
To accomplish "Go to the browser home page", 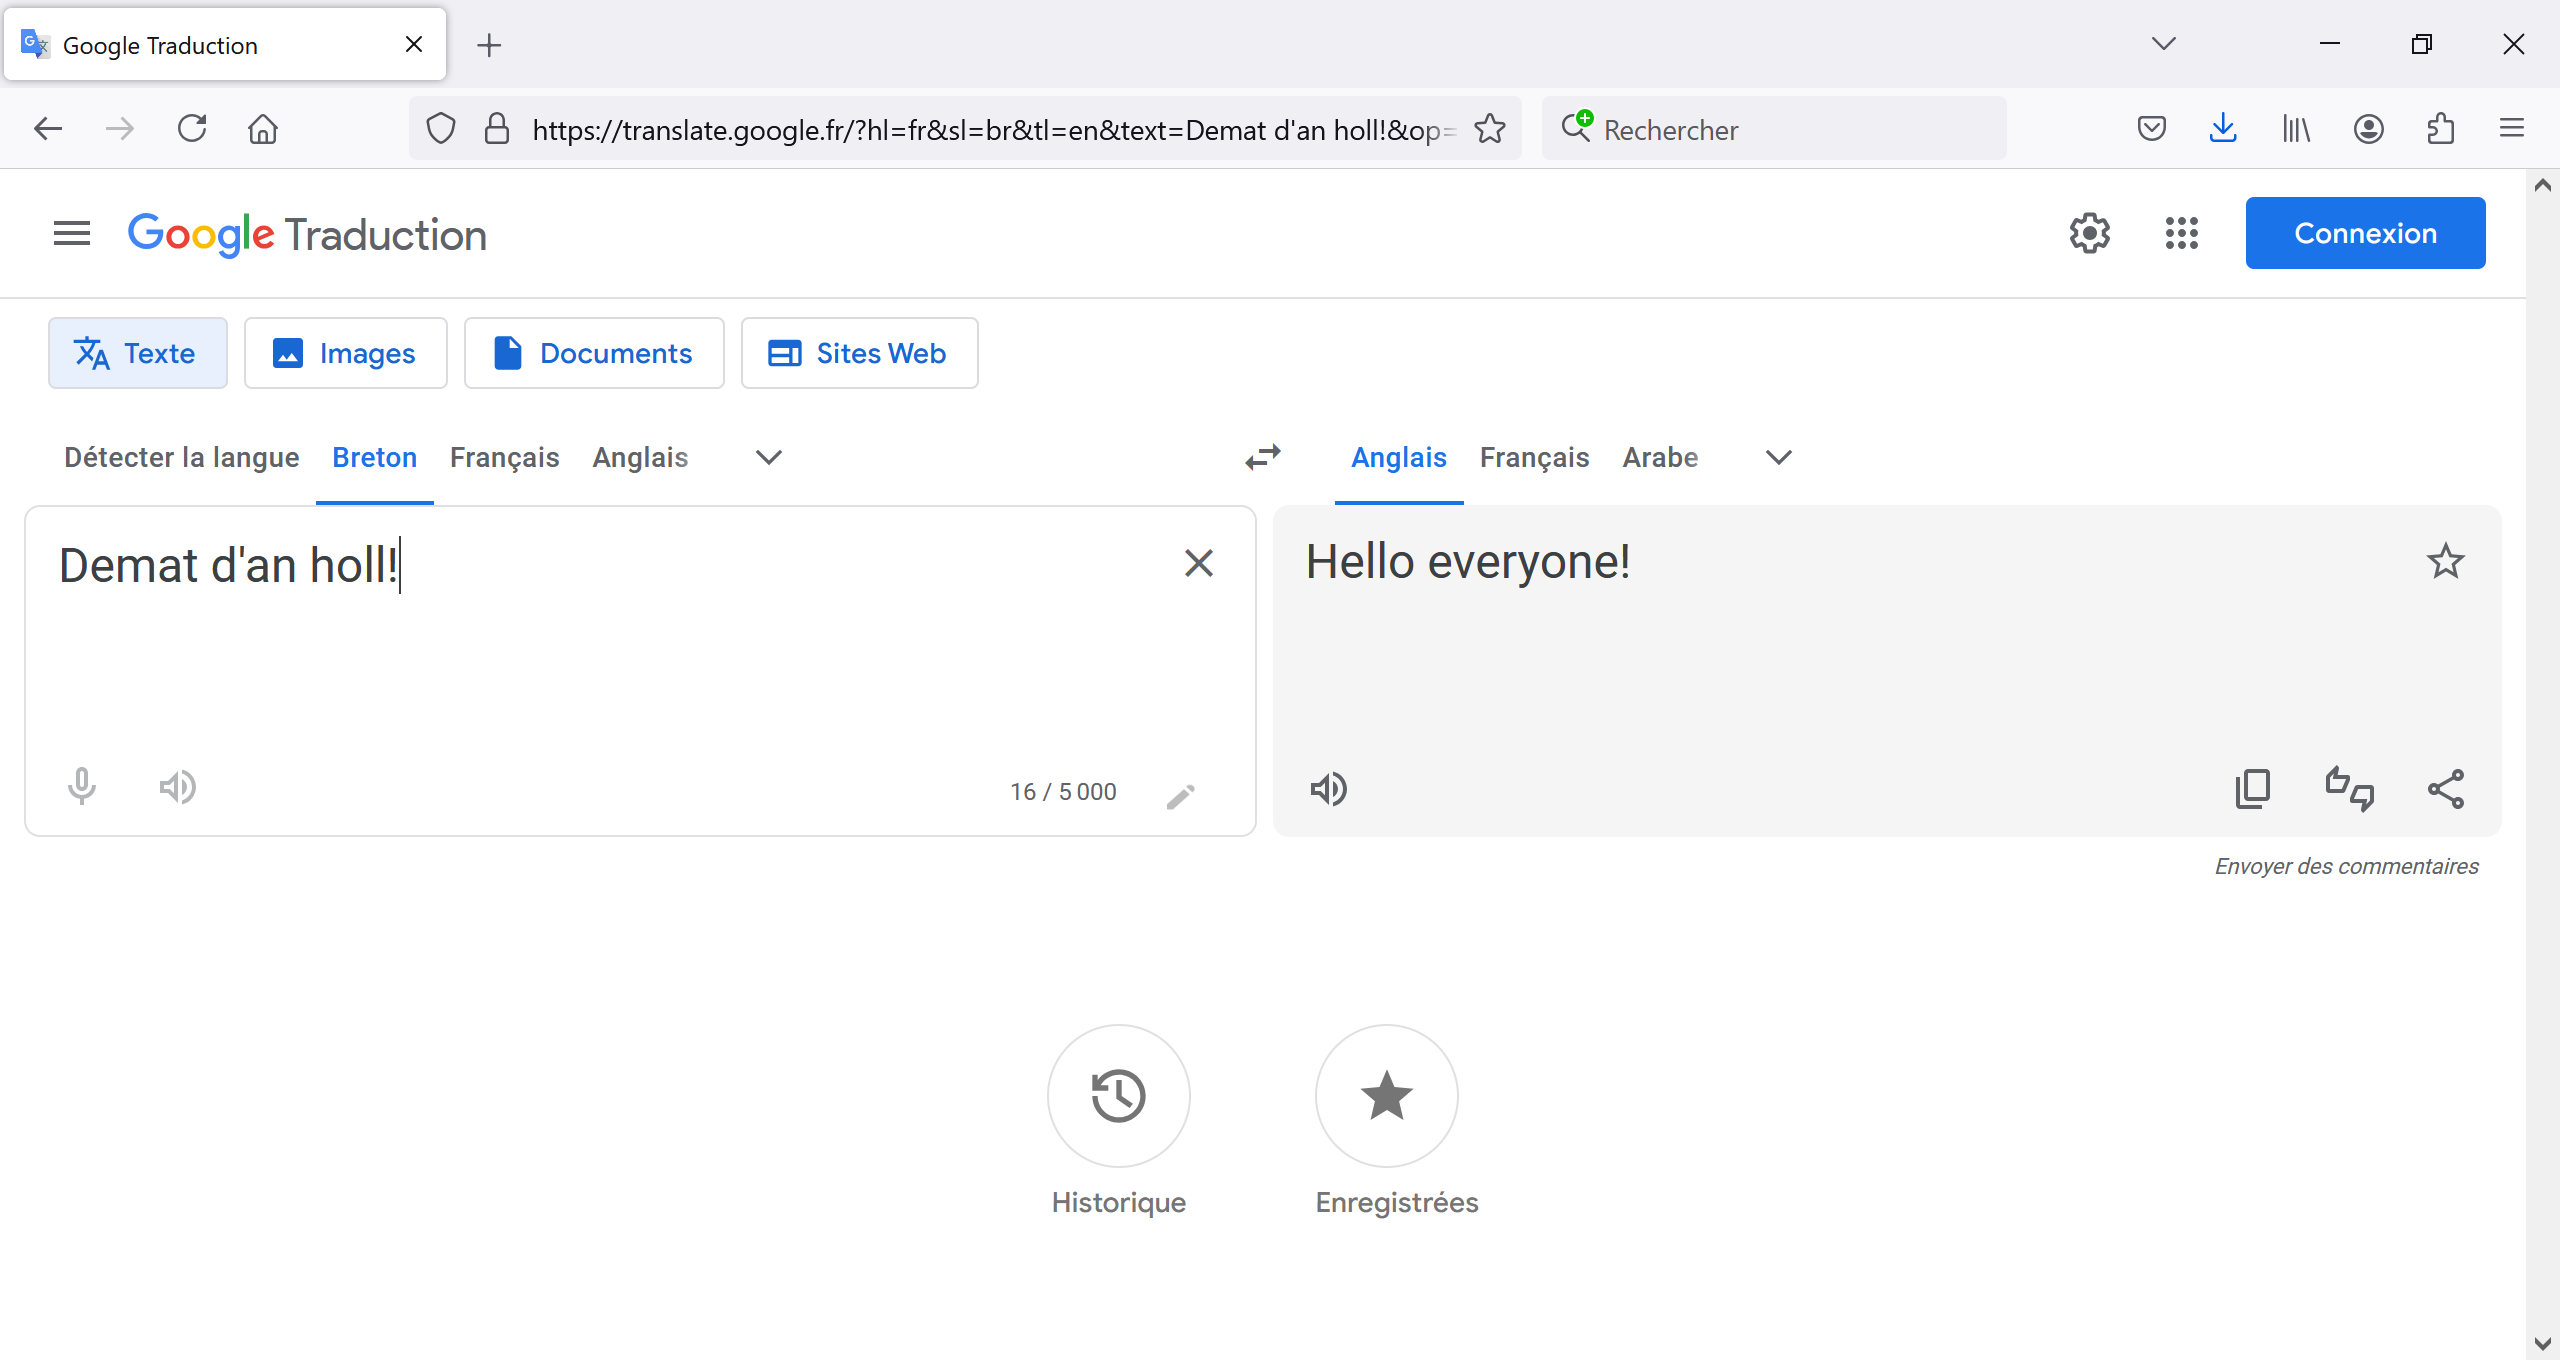I will [263, 129].
